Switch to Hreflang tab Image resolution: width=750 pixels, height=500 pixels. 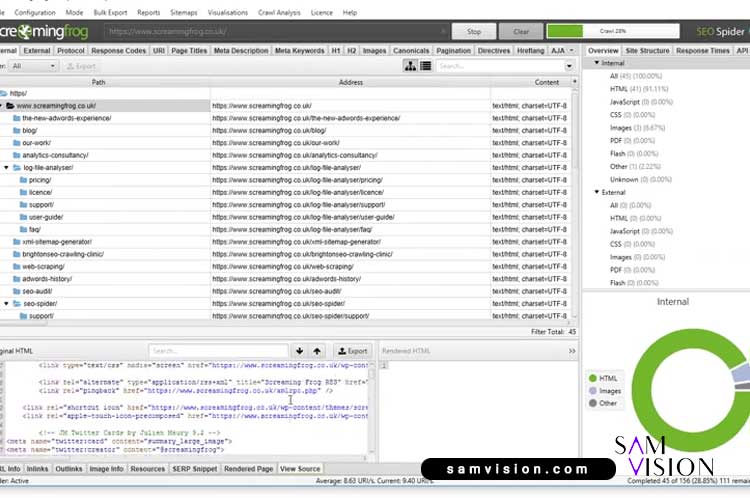(530, 51)
